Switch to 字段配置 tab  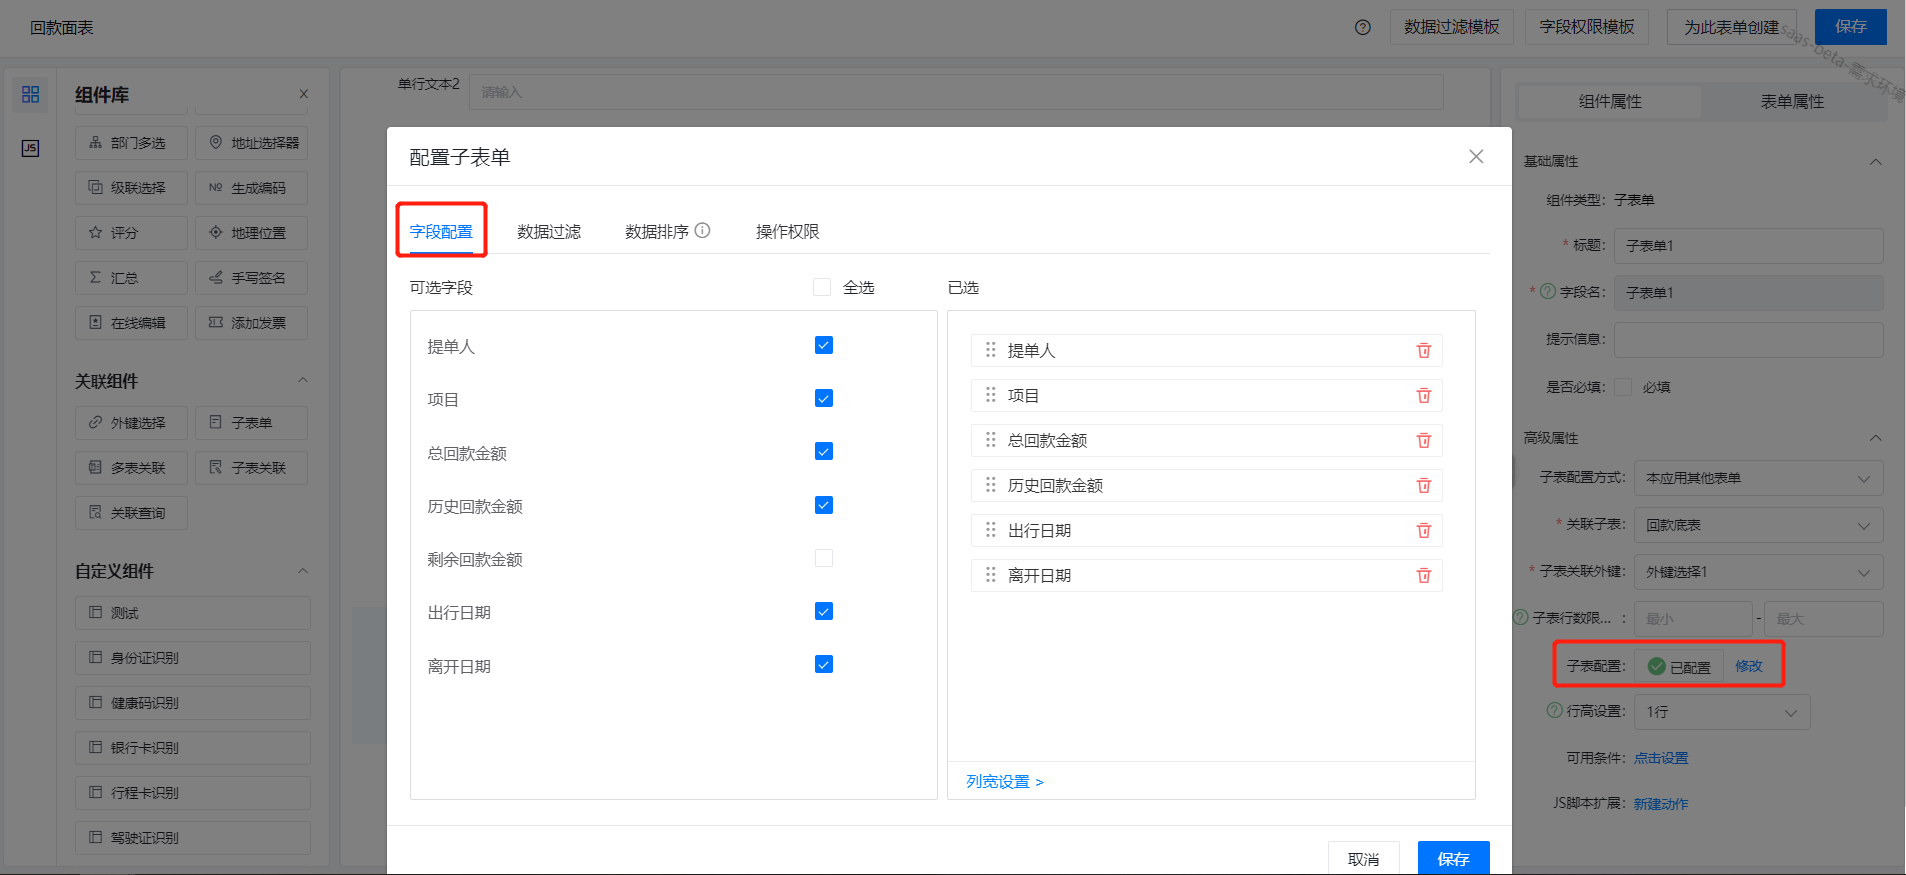[x=441, y=232]
